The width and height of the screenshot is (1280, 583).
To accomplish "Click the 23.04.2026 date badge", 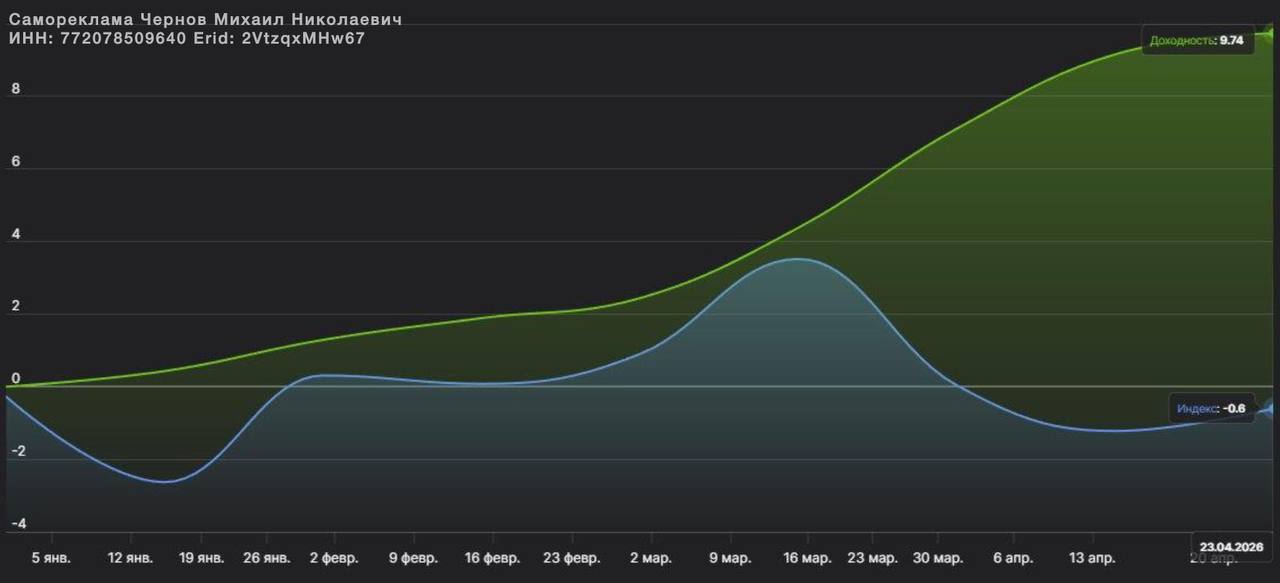I will tap(1229, 546).
